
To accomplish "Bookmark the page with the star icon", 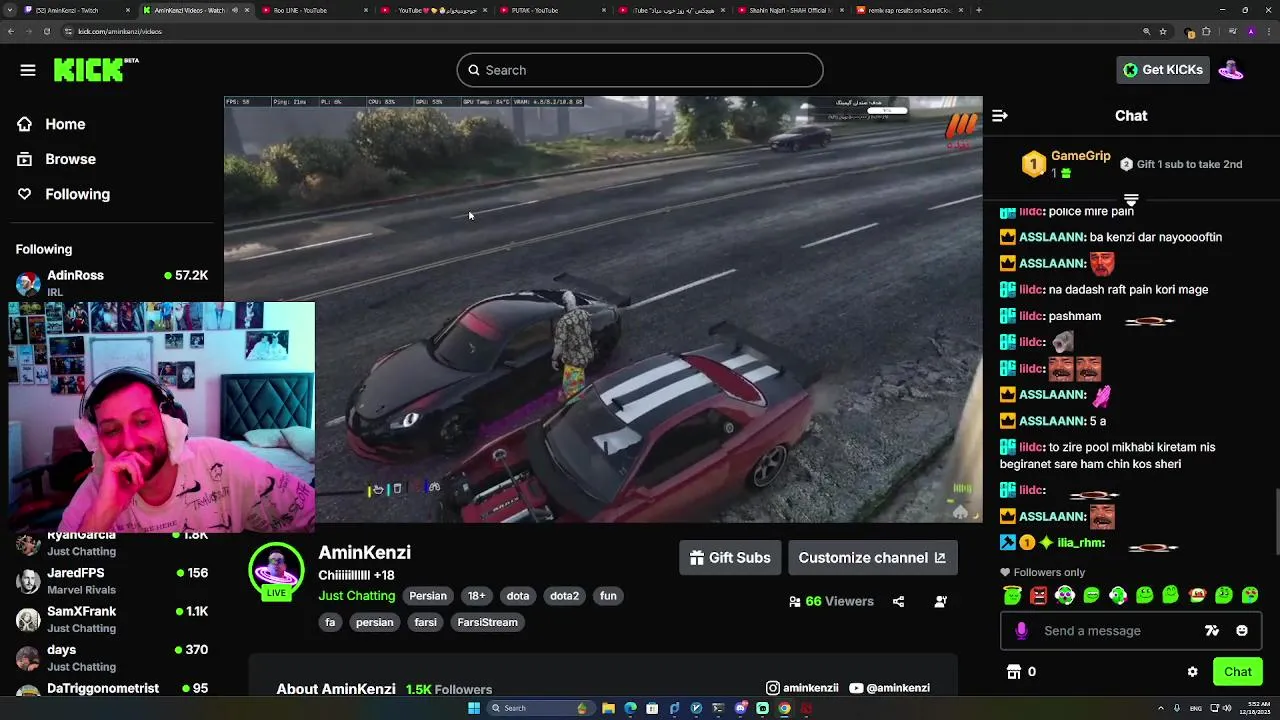I will pyautogui.click(x=1163, y=31).
